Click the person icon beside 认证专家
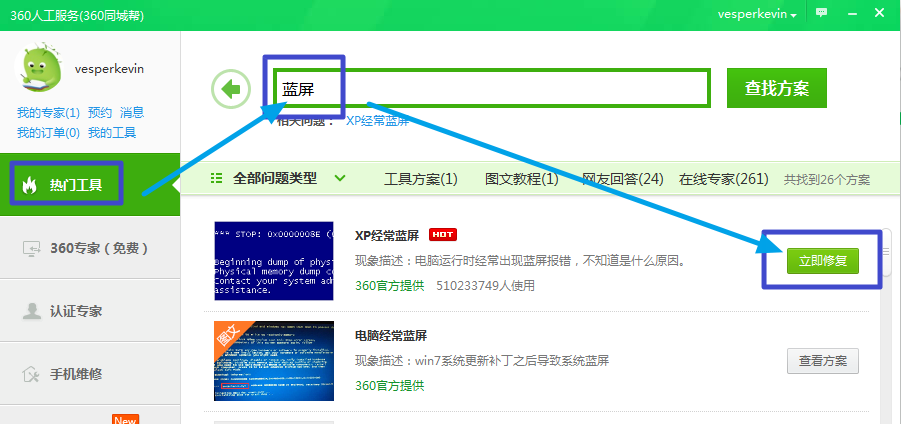 [30, 311]
